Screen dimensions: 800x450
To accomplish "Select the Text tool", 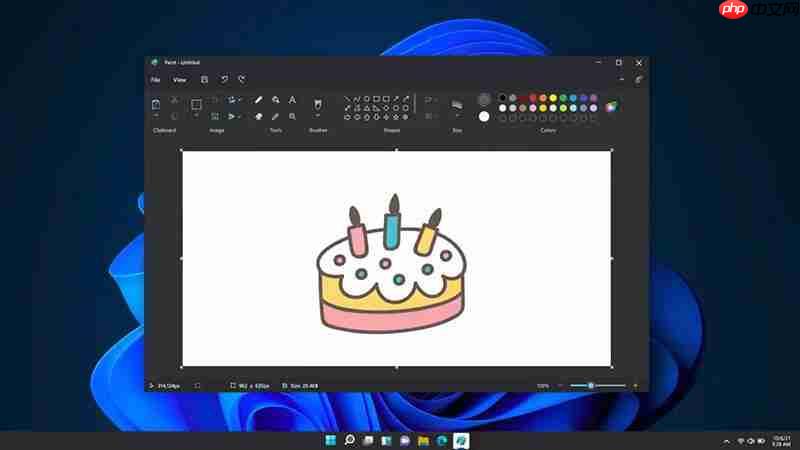I will click(x=292, y=100).
